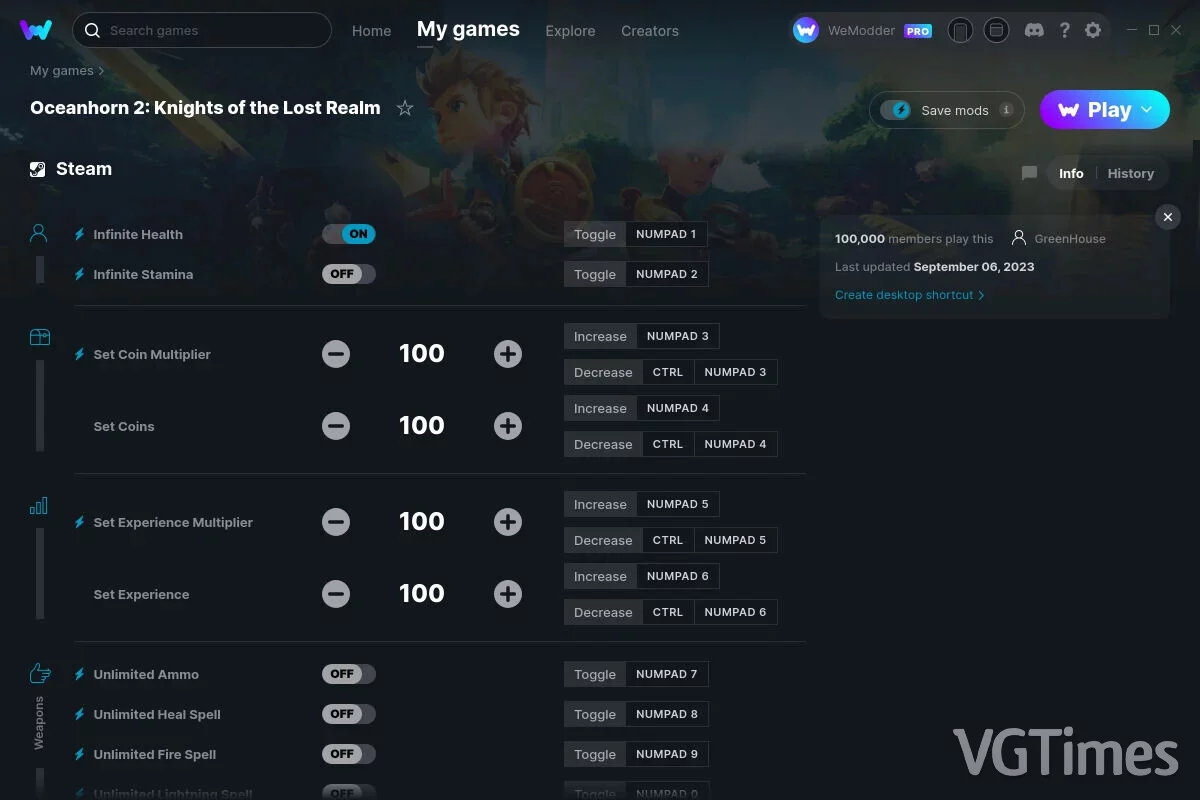Open the My games tab

coord(468,30)
